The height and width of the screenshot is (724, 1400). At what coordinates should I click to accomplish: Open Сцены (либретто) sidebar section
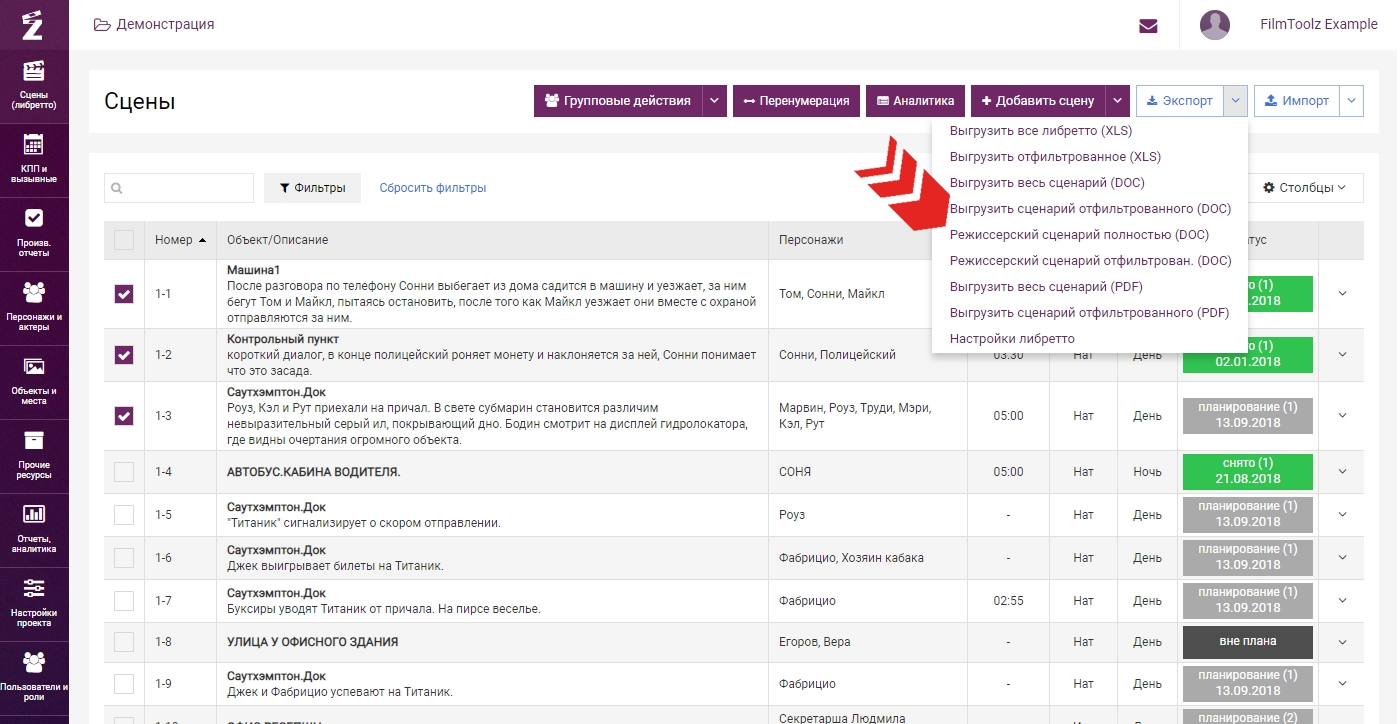click(34, 85)
